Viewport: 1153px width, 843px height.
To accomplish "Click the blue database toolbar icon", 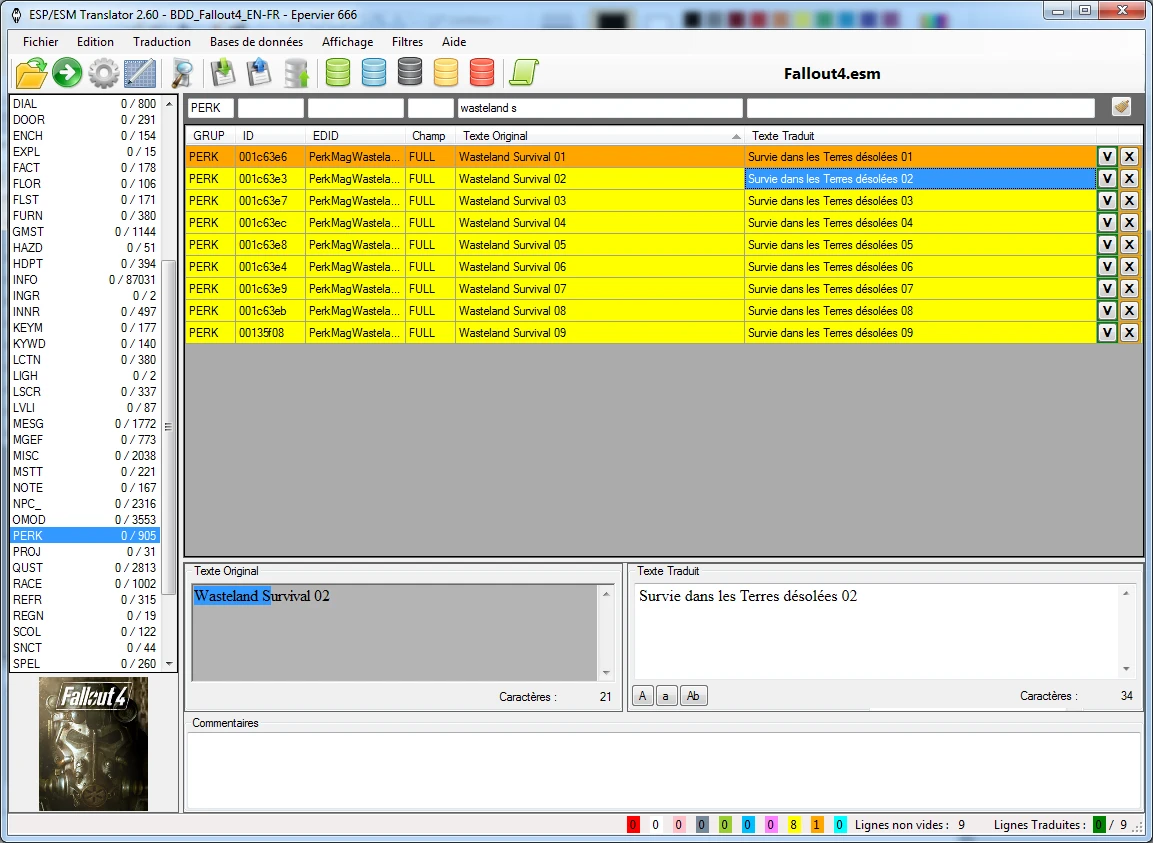I will tap(374, 72).
